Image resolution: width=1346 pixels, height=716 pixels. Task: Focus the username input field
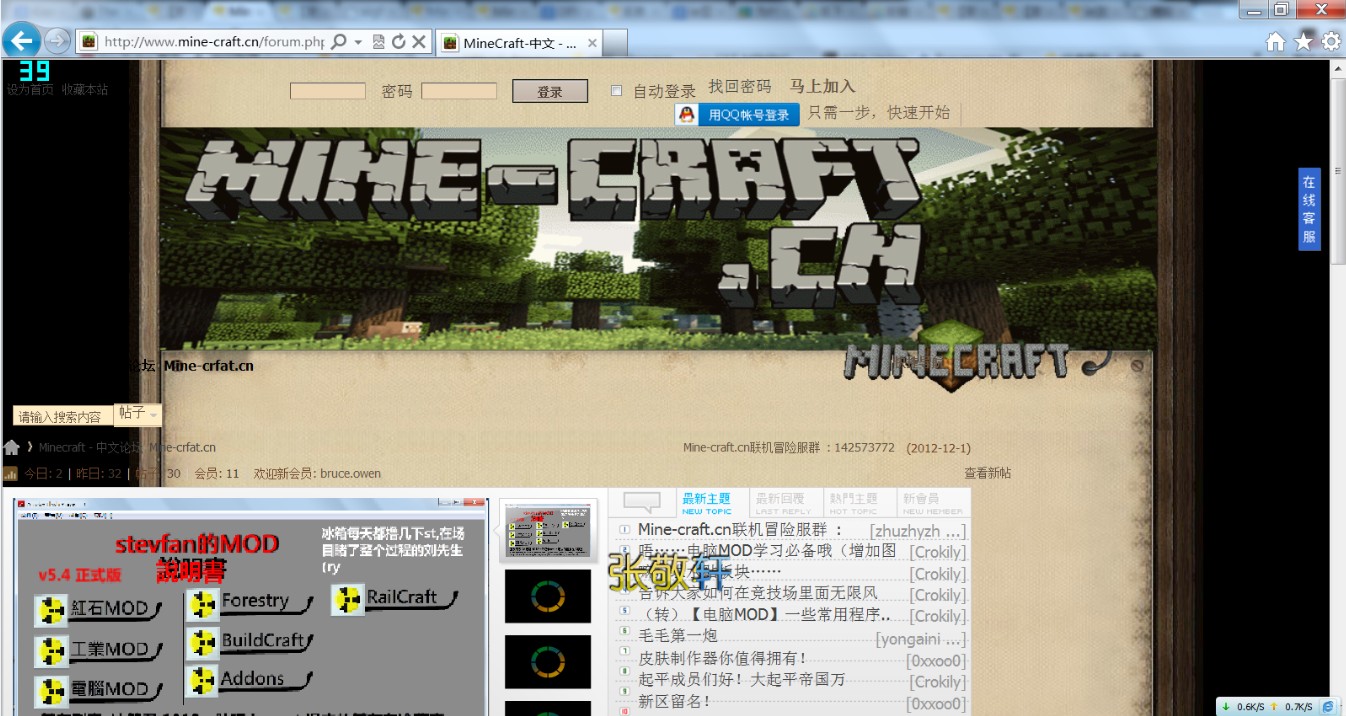[327, 91]
